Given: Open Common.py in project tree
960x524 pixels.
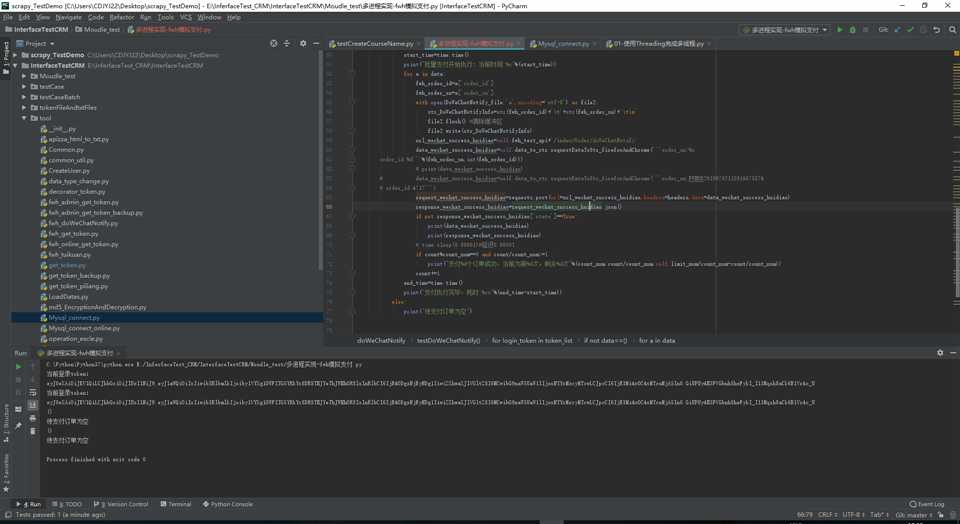Looking at the screenshot, I should (x=66, y=149).
